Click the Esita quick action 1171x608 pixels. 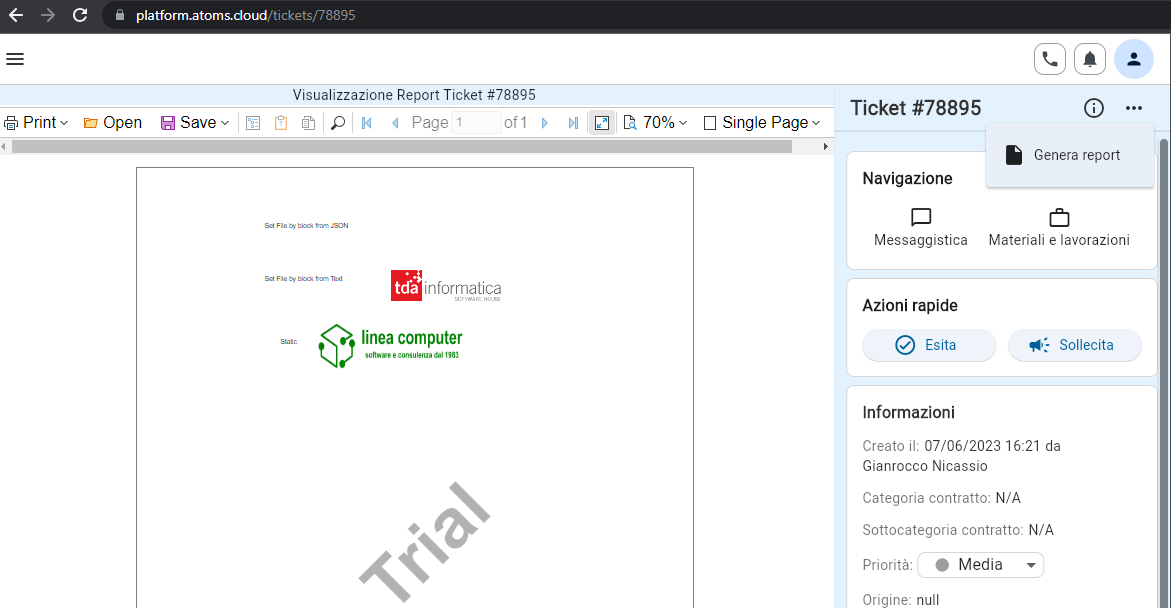point(929,345)
